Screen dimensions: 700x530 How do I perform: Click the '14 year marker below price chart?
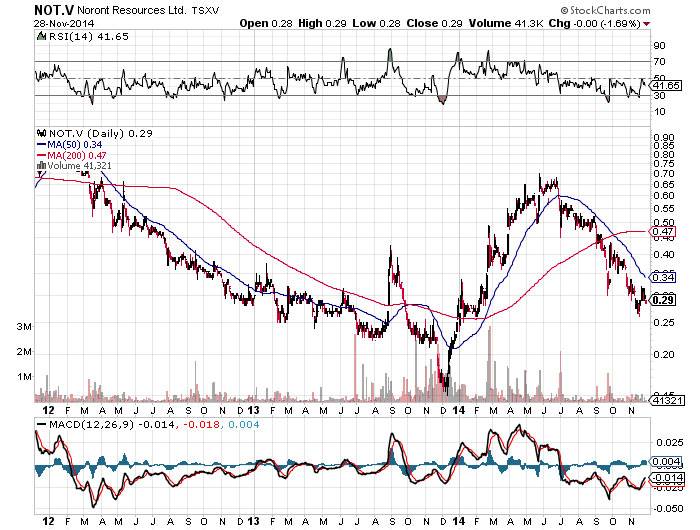click(x=459, y=410)
